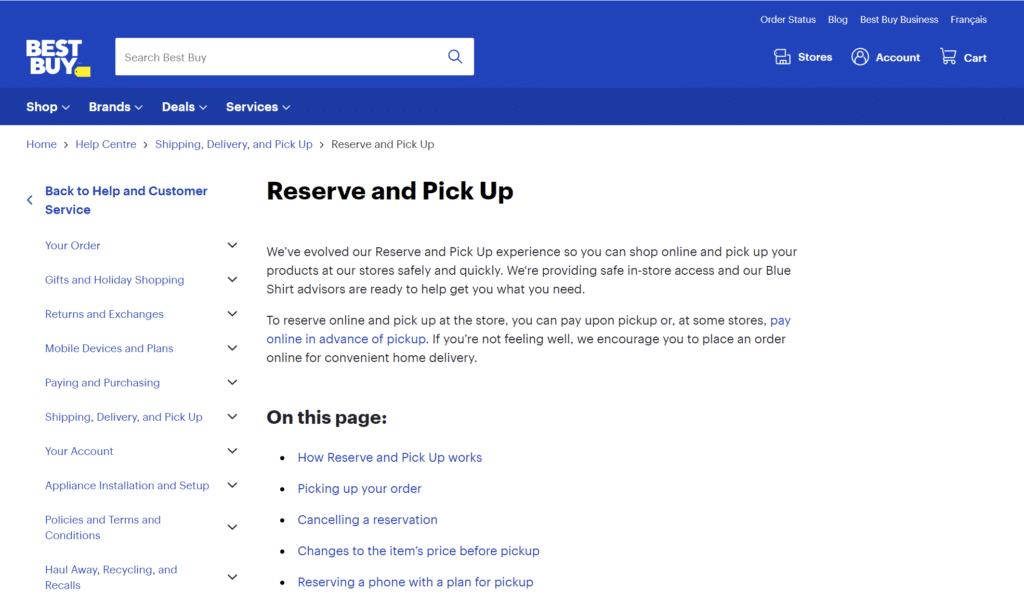
Task: Open the Stores locator icon
Action: tap(781, 56)
